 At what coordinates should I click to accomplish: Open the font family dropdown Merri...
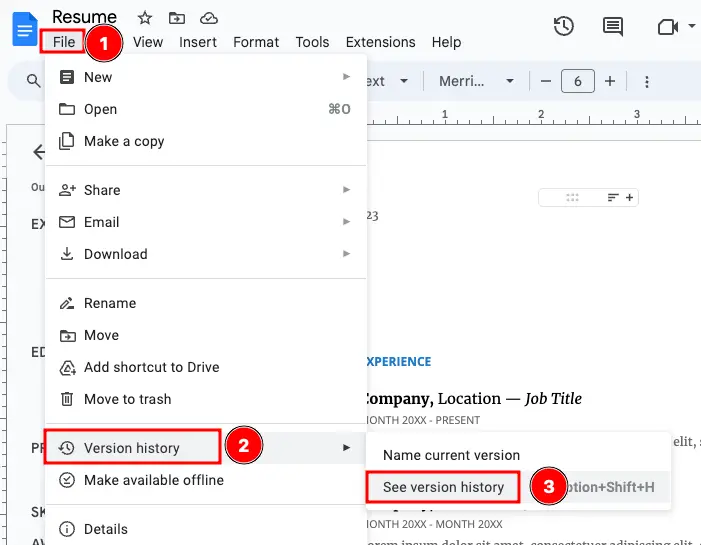click(x=476, y=81)
